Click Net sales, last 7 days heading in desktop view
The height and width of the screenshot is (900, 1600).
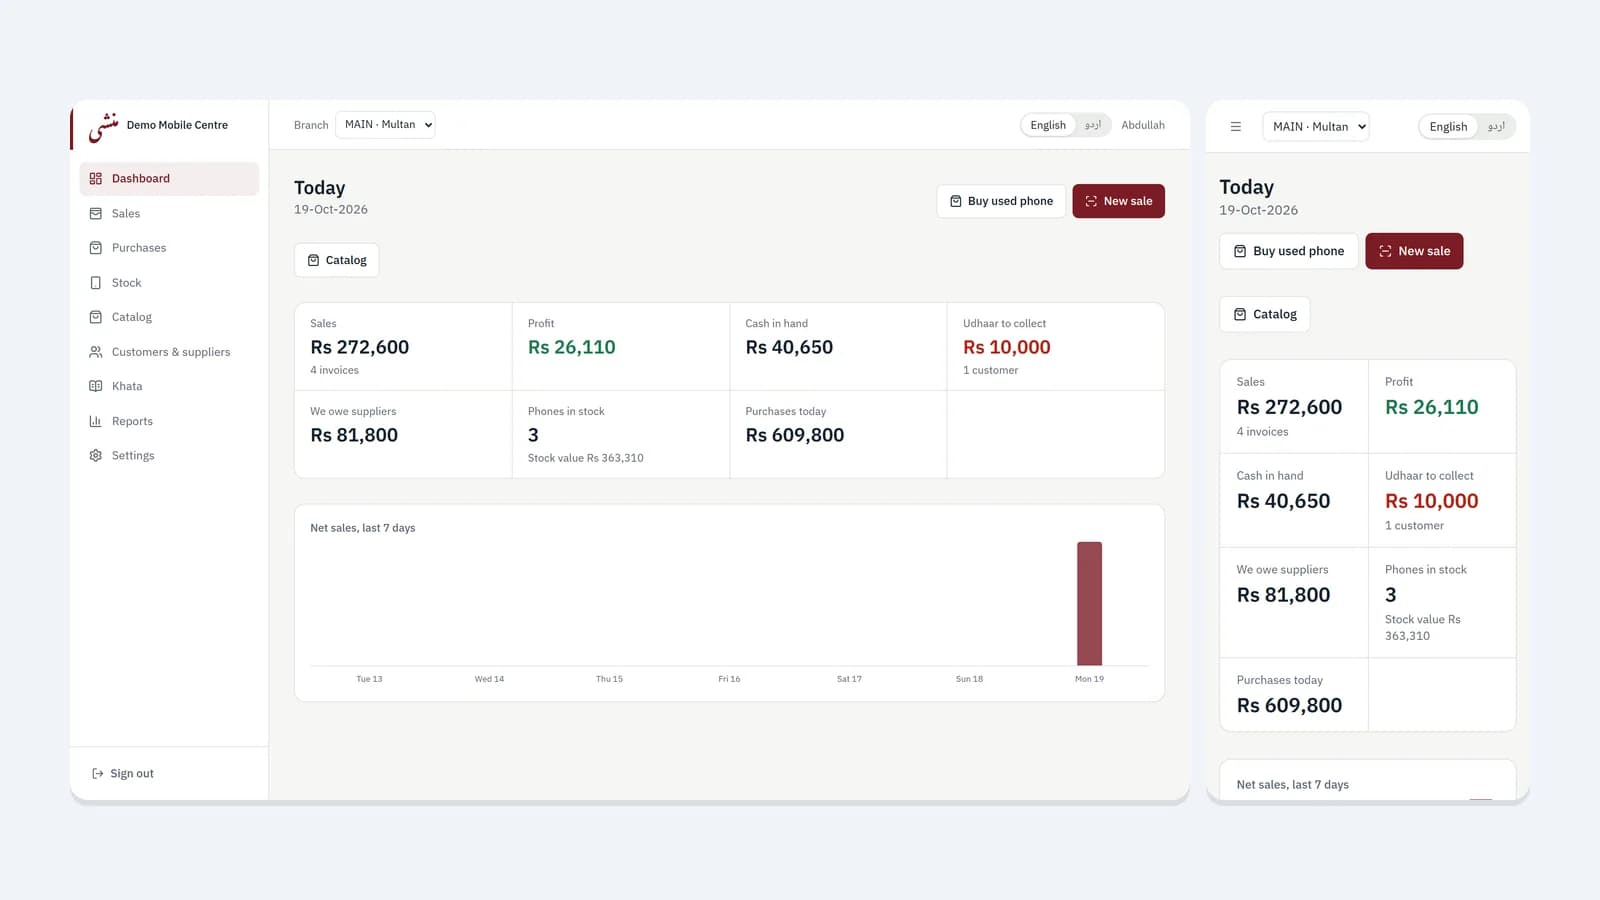pyautogui.click(x=363, y=528)
